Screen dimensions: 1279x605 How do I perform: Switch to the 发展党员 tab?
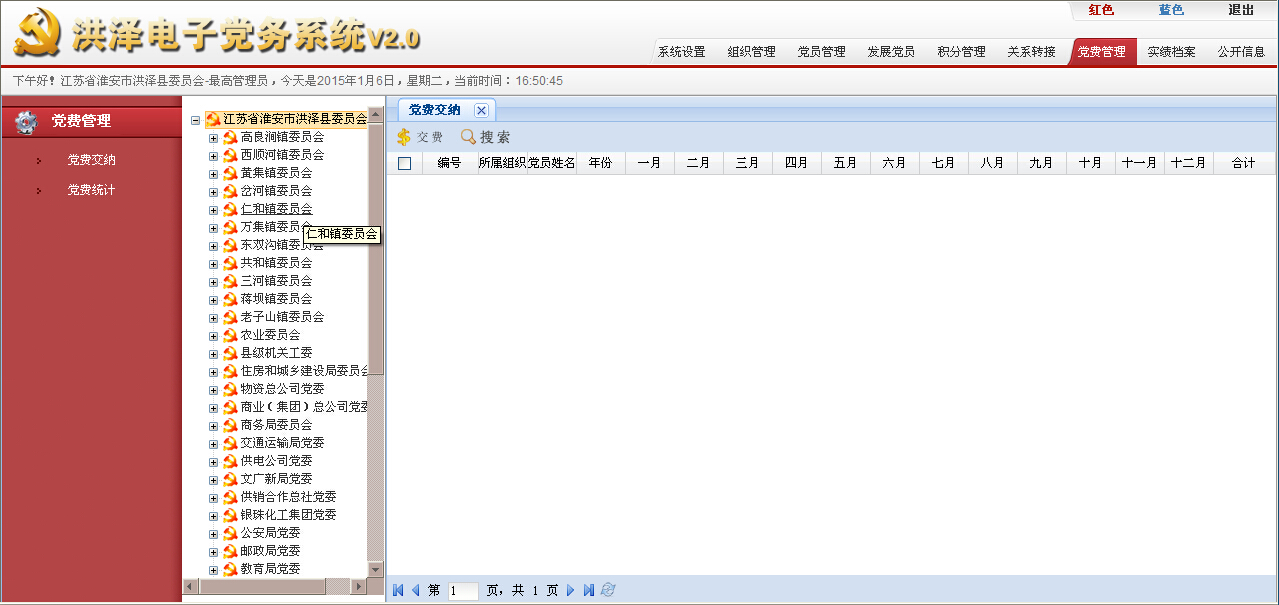point(890,52)
